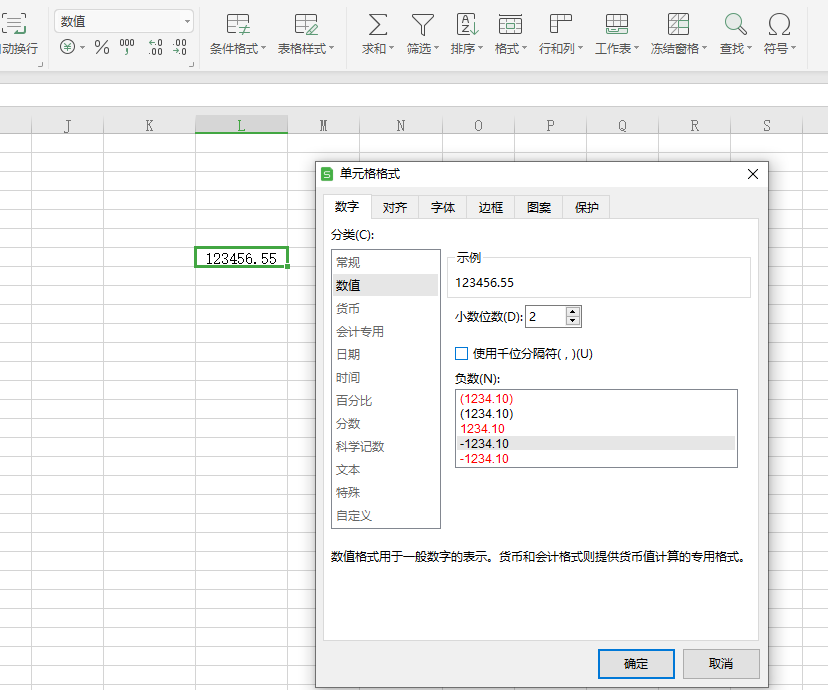Image resolution: width=828 pixels, height=690 pixels.
Task: Choose red 1234.10 negative format without sign
Action: [x=596, y=429]
